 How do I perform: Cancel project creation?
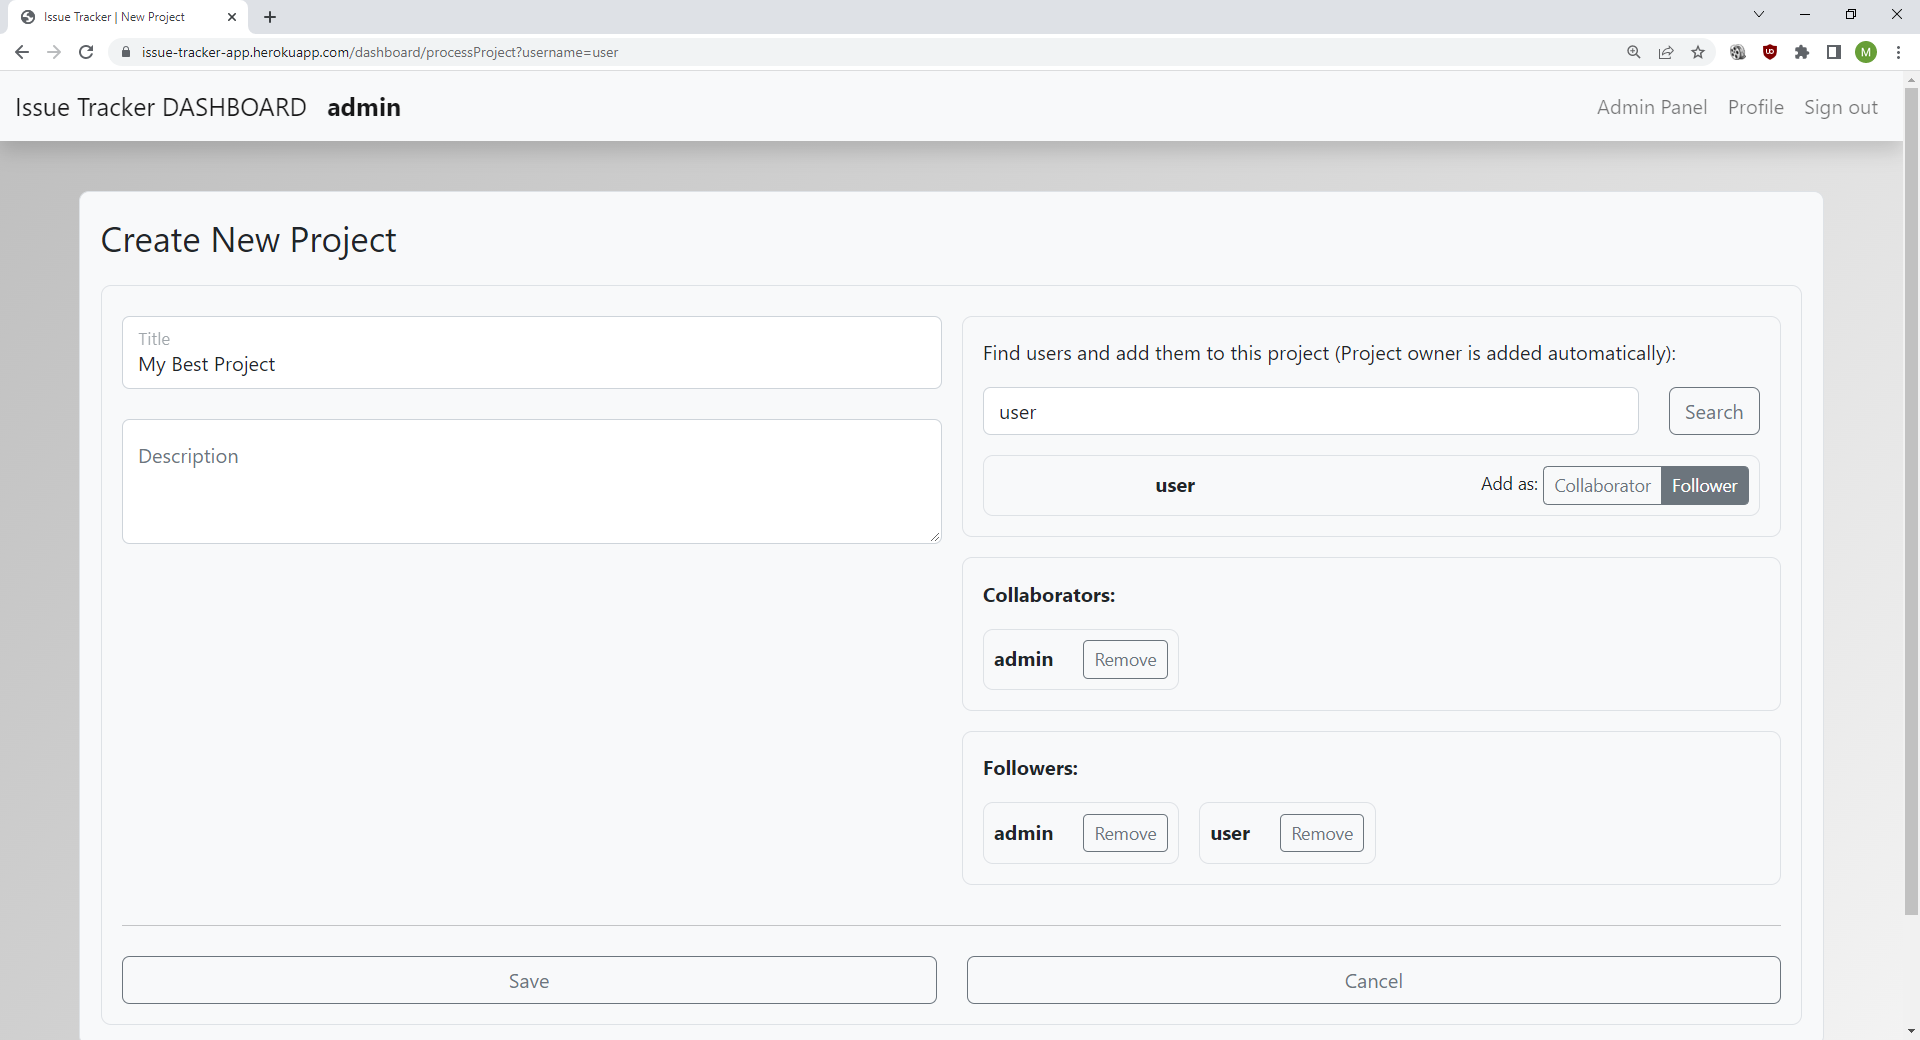(1373, 980)
